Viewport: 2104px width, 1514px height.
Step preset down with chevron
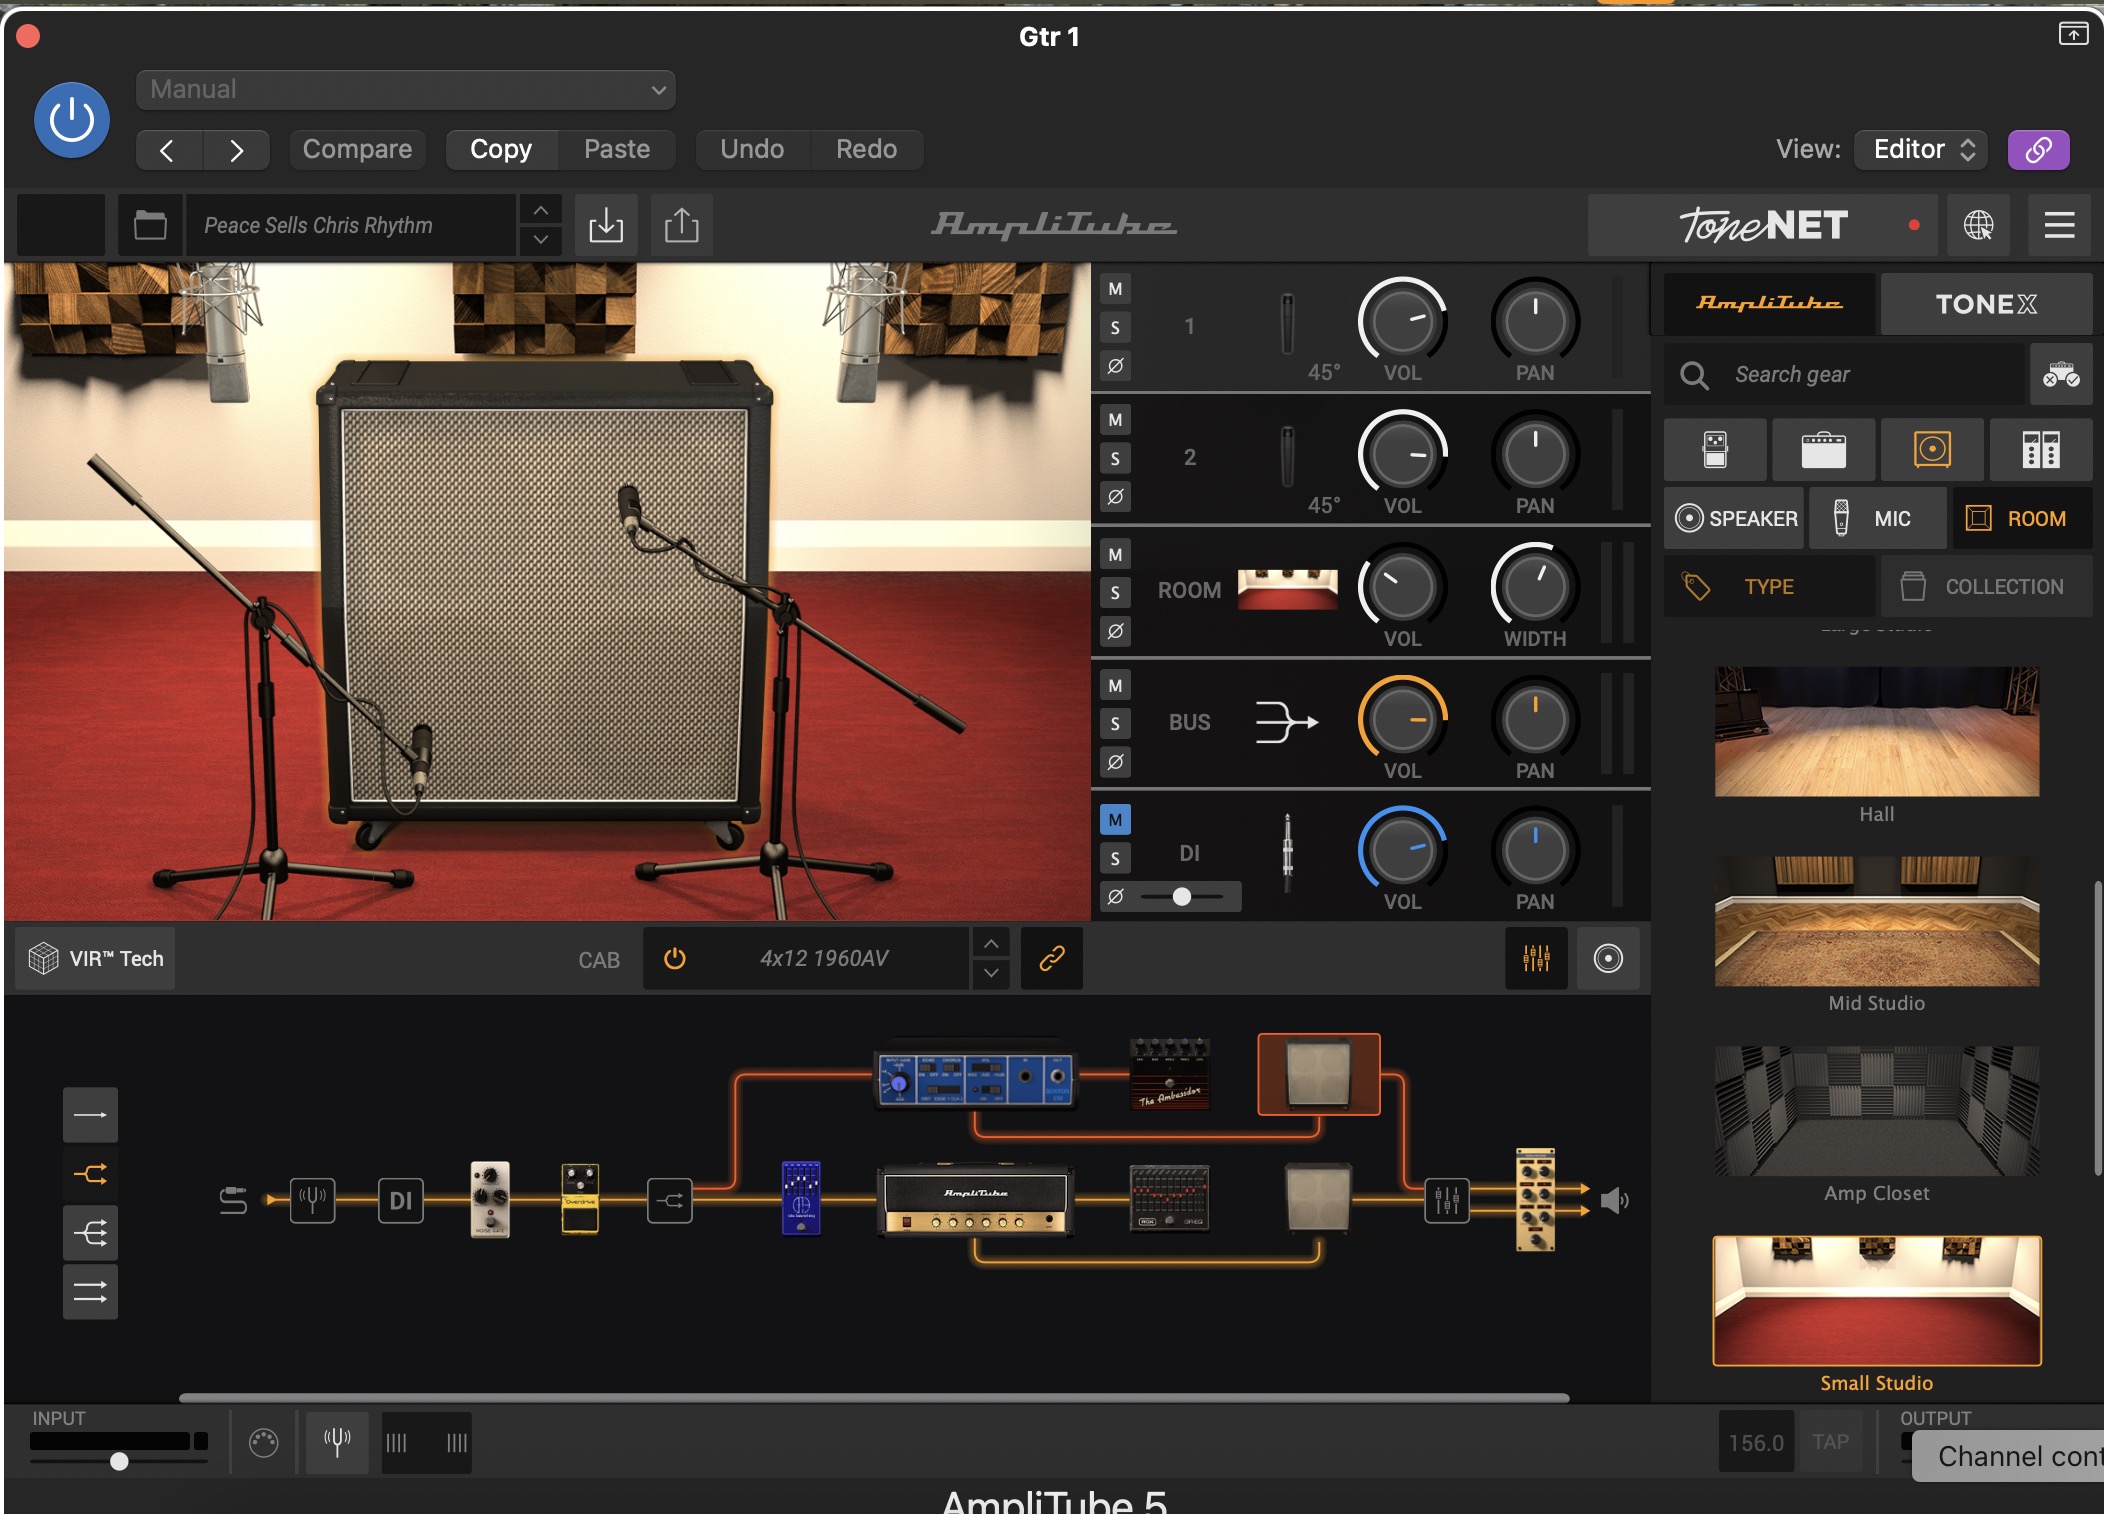tap(540, 240)
